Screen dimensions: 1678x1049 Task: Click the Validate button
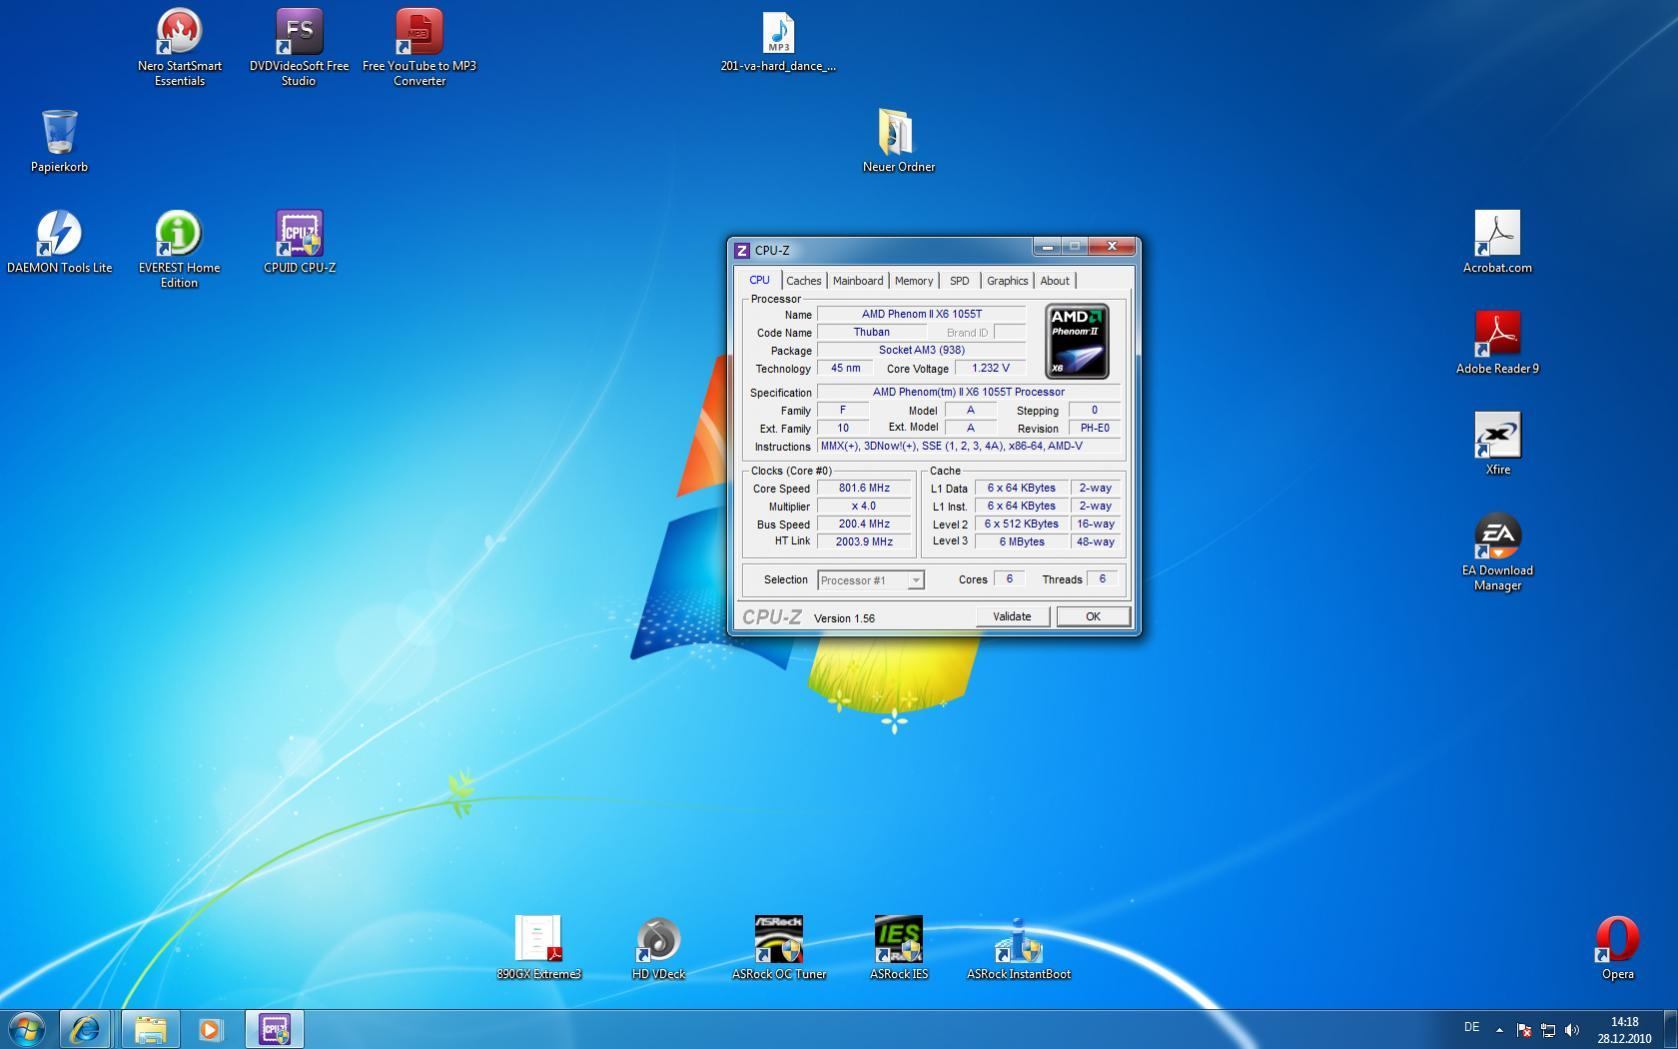point(1012,616)
